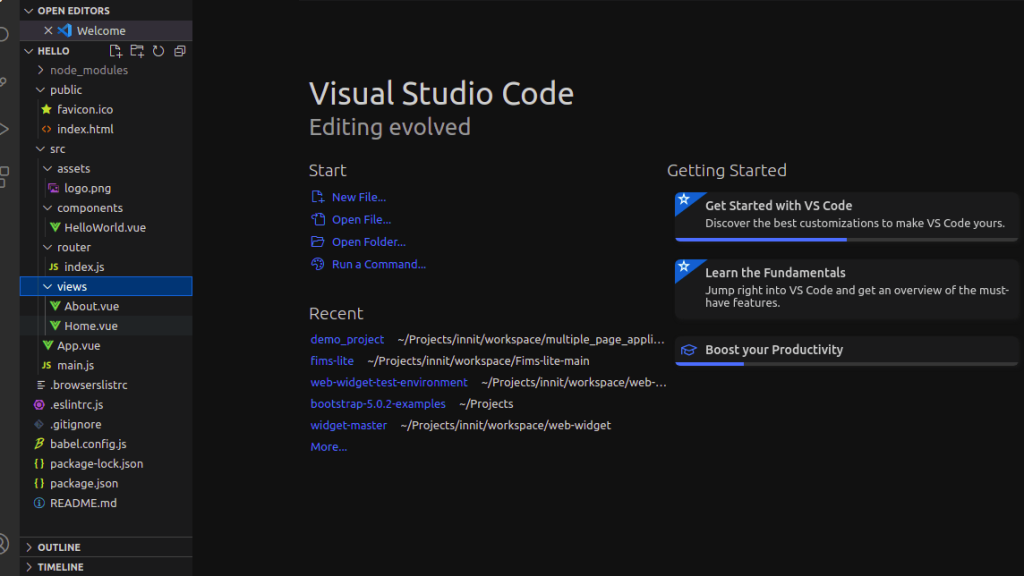
Task: Open the fims-lite recent project
Action: pyautogui.click(x=331, y=361)
